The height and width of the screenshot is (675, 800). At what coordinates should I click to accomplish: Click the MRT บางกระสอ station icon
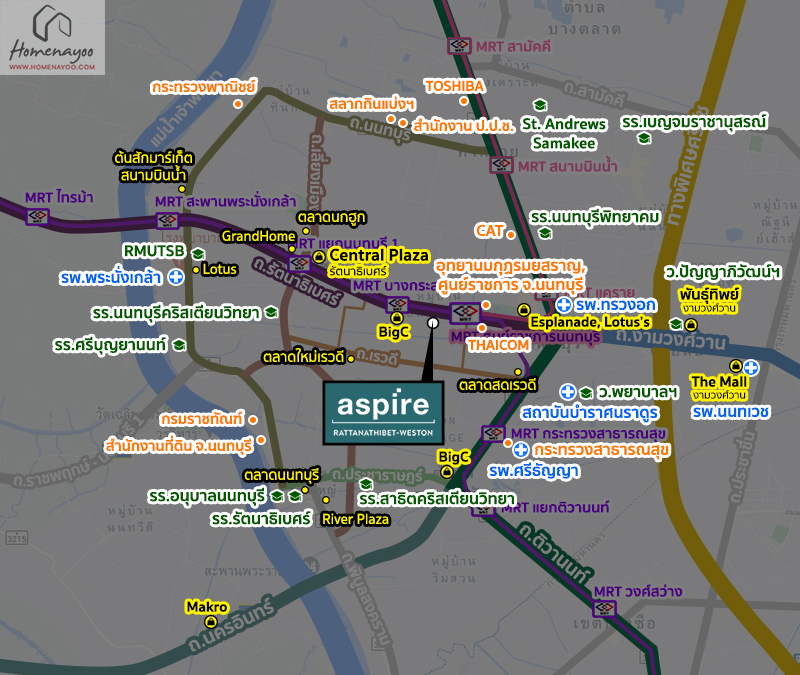coord(397,305)
